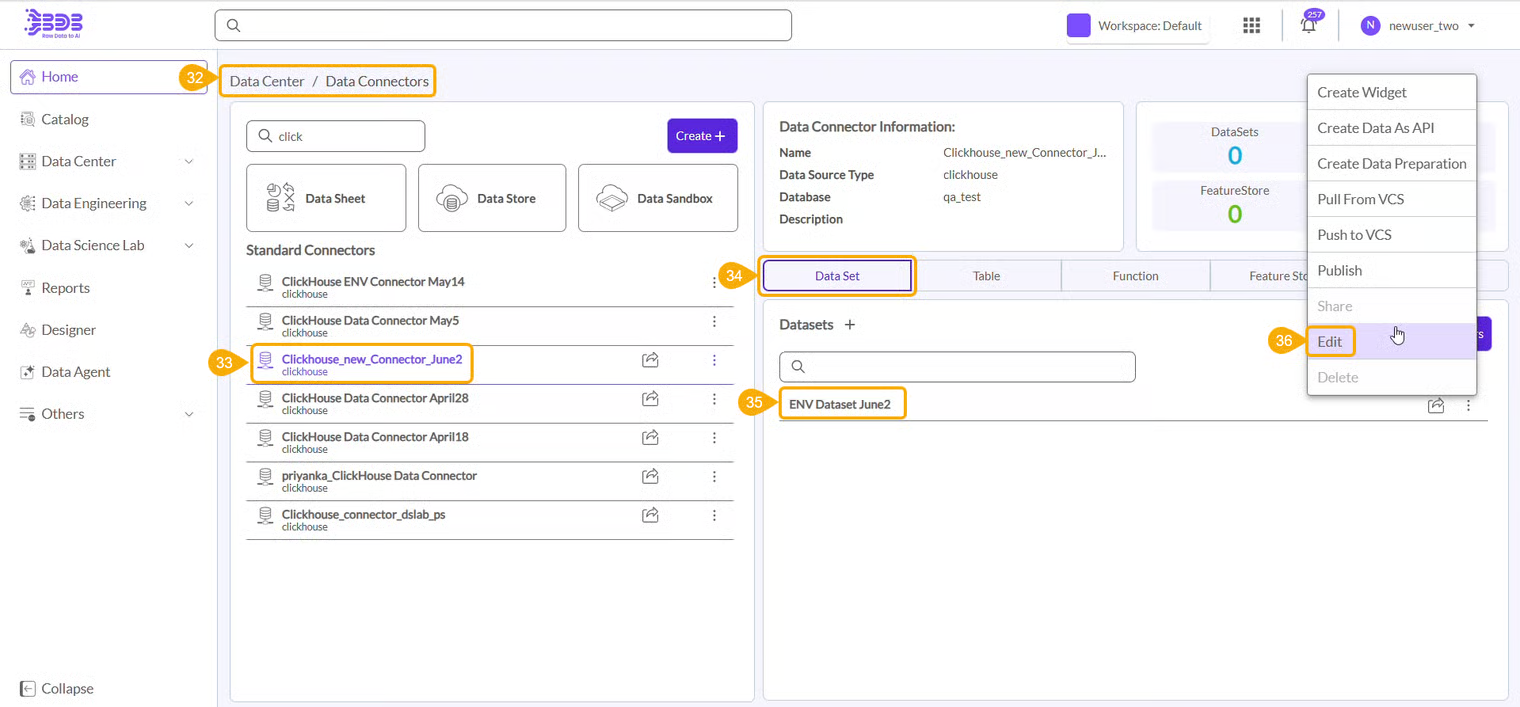Click share icon for priyanka_ClickHouse Data Connector
This screenshot has height=707, width=1520.
tap(650, 477)
